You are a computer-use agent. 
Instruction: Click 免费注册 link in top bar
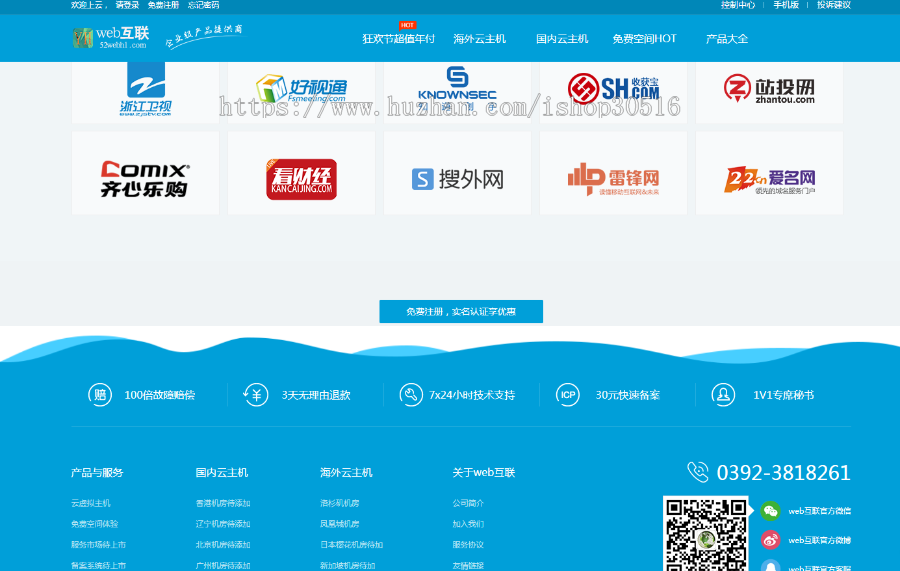[163, 5]
